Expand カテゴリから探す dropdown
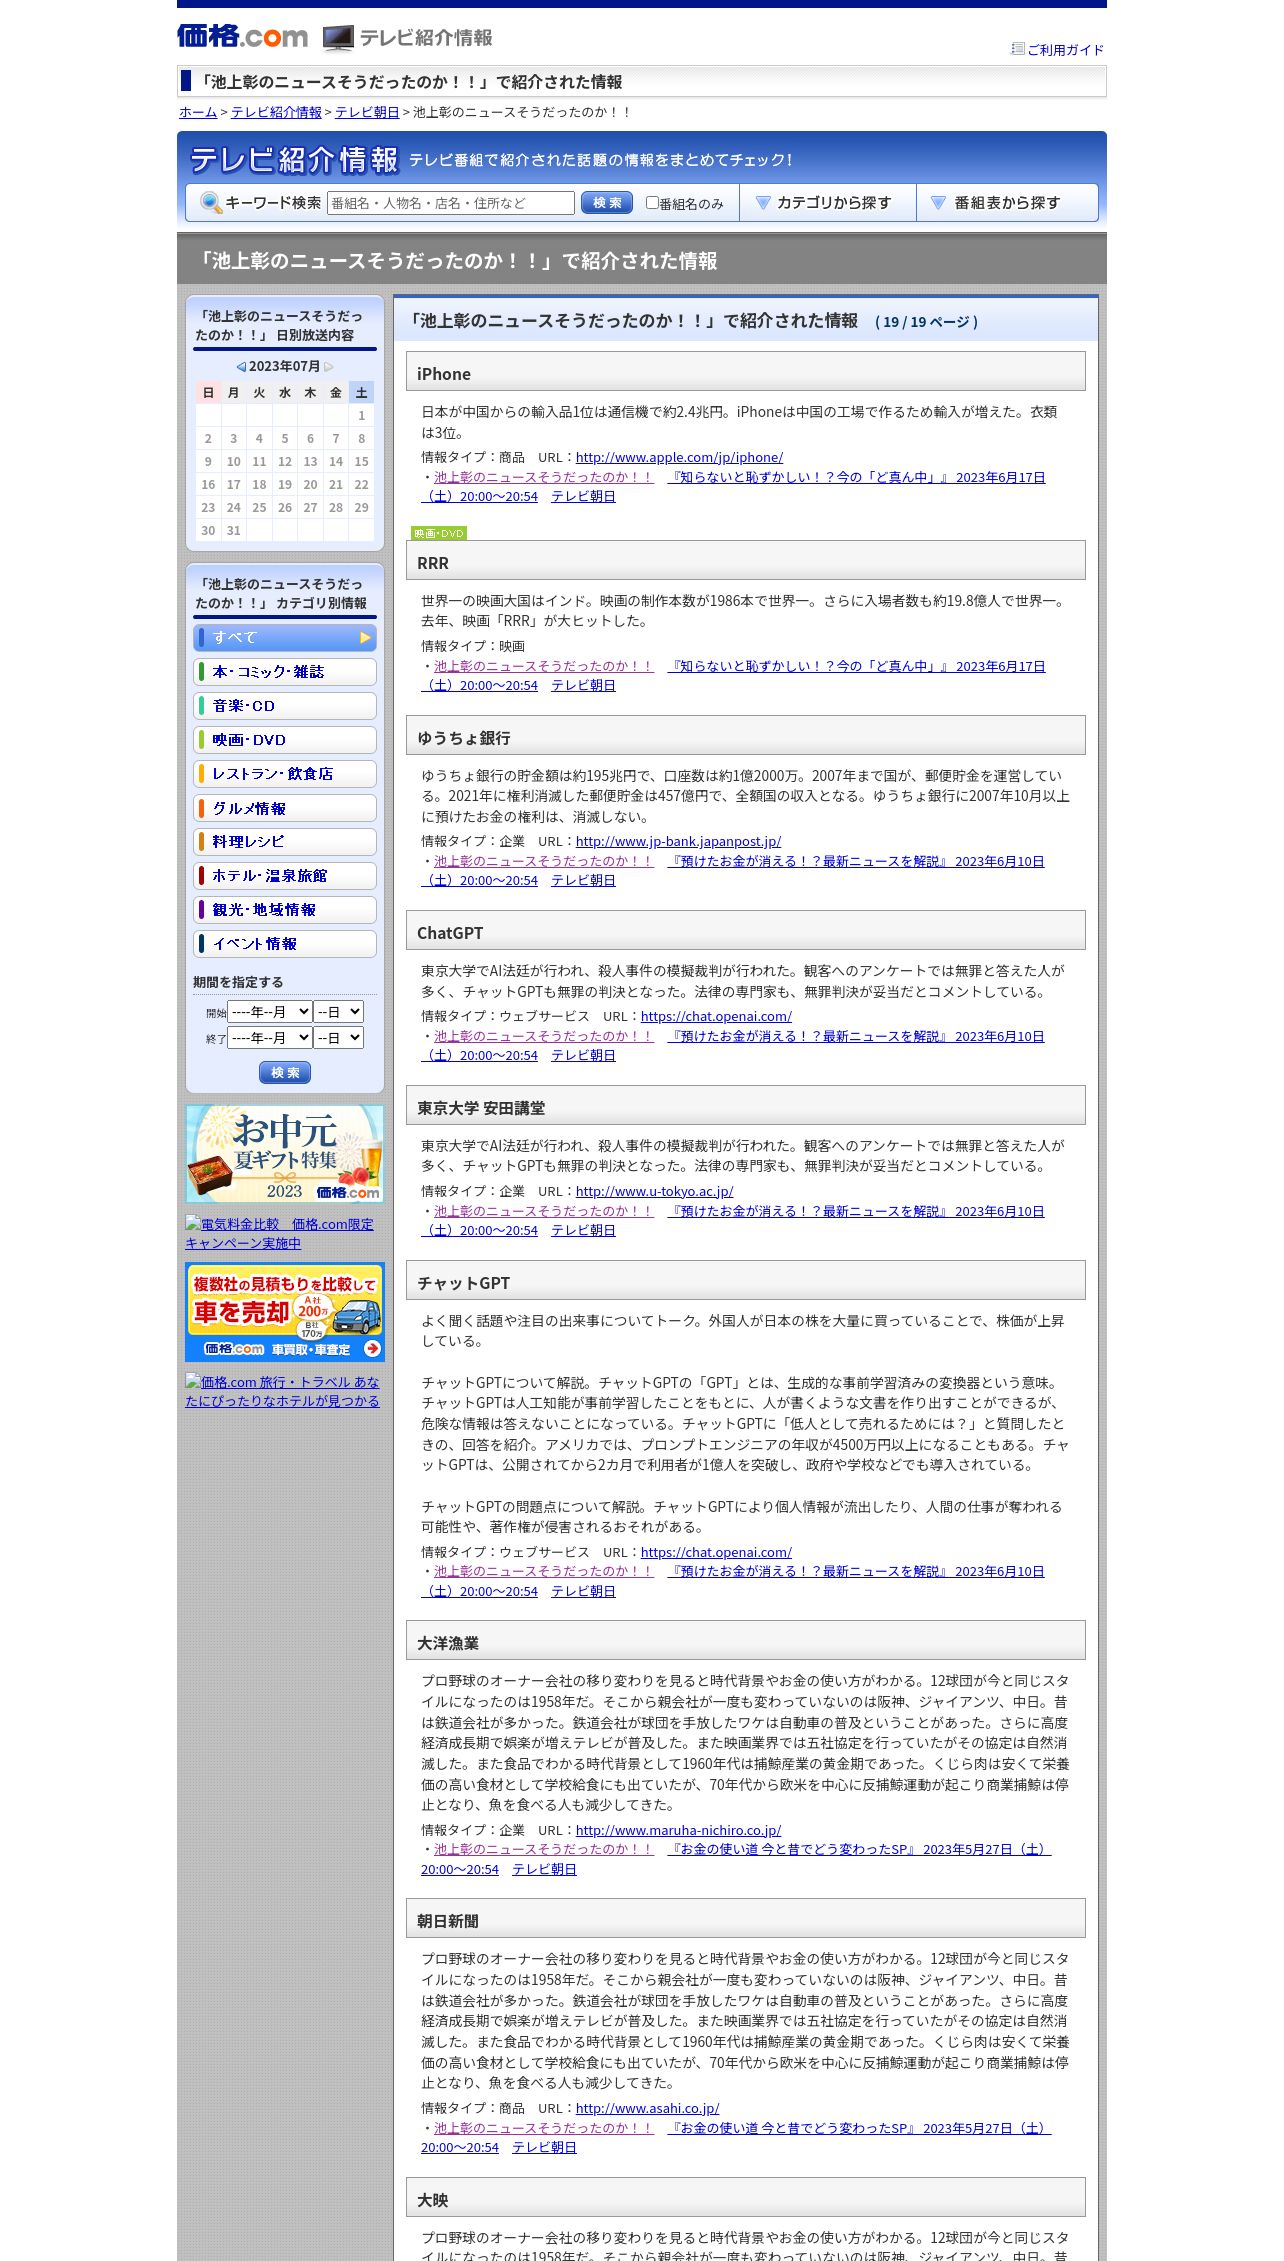This screenshot has width=1284, height=2261. (x=828, y=203)
